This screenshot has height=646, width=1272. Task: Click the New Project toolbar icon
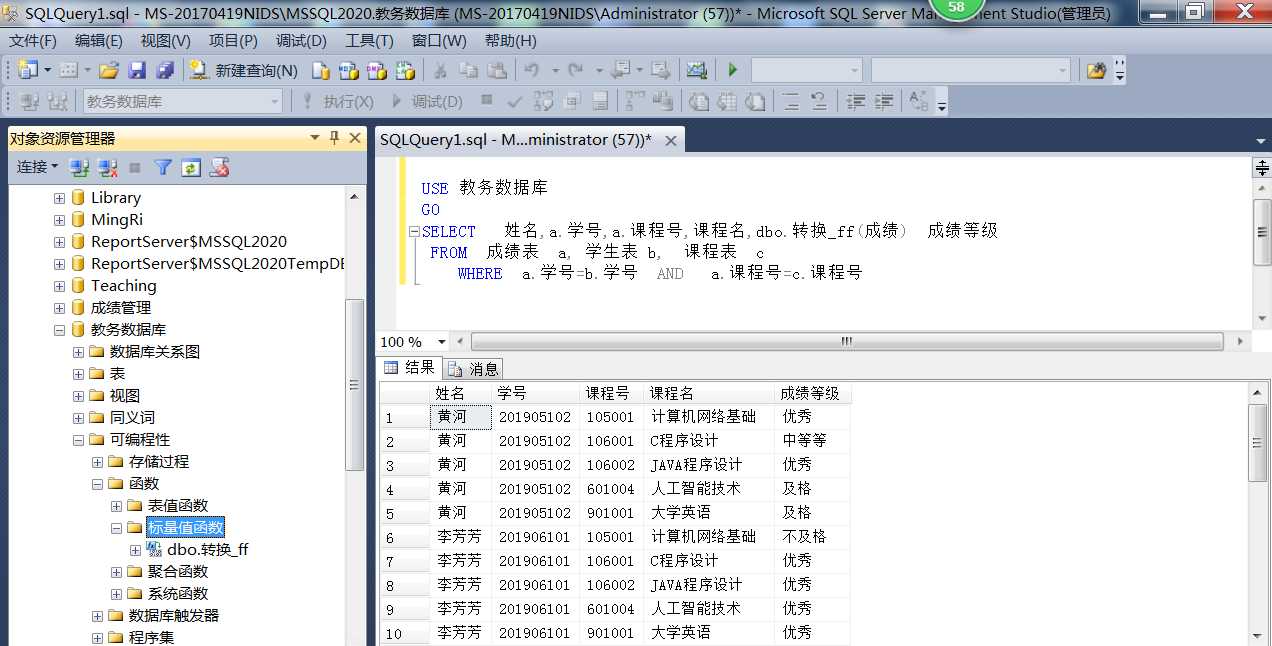tap(26, 70)
